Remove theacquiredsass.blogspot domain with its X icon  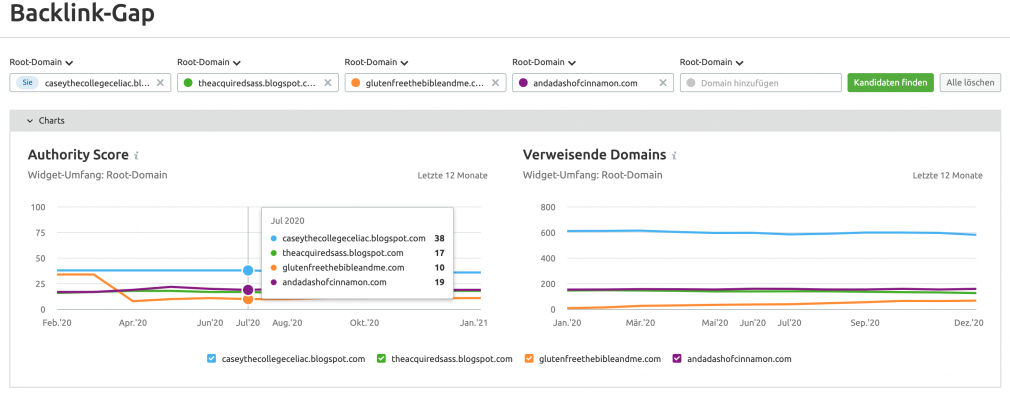pyautogui.click(x=328, y=83)
